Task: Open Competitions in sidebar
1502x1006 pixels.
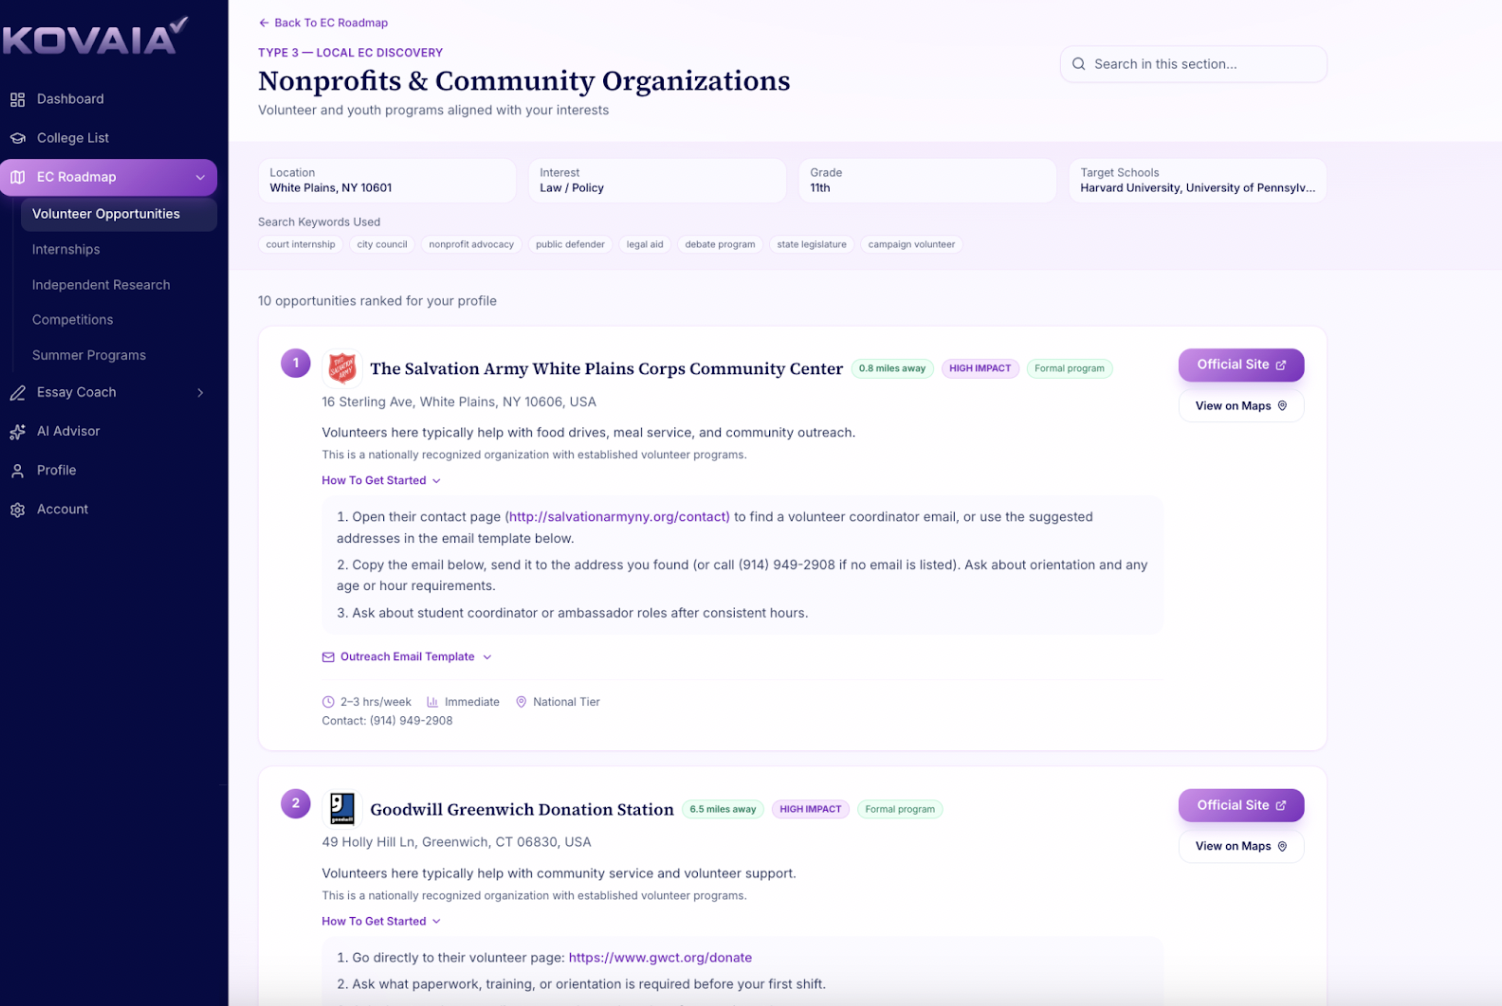Action: point(72,320)
